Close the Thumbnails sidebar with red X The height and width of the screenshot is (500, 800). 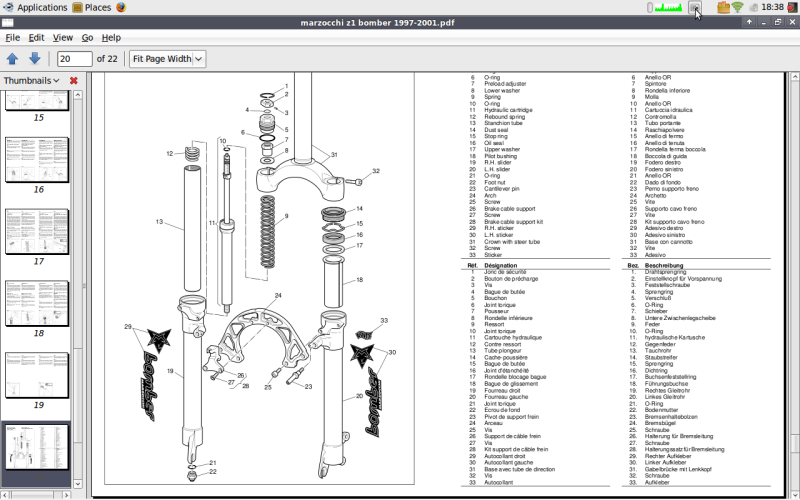click(73, 81)
